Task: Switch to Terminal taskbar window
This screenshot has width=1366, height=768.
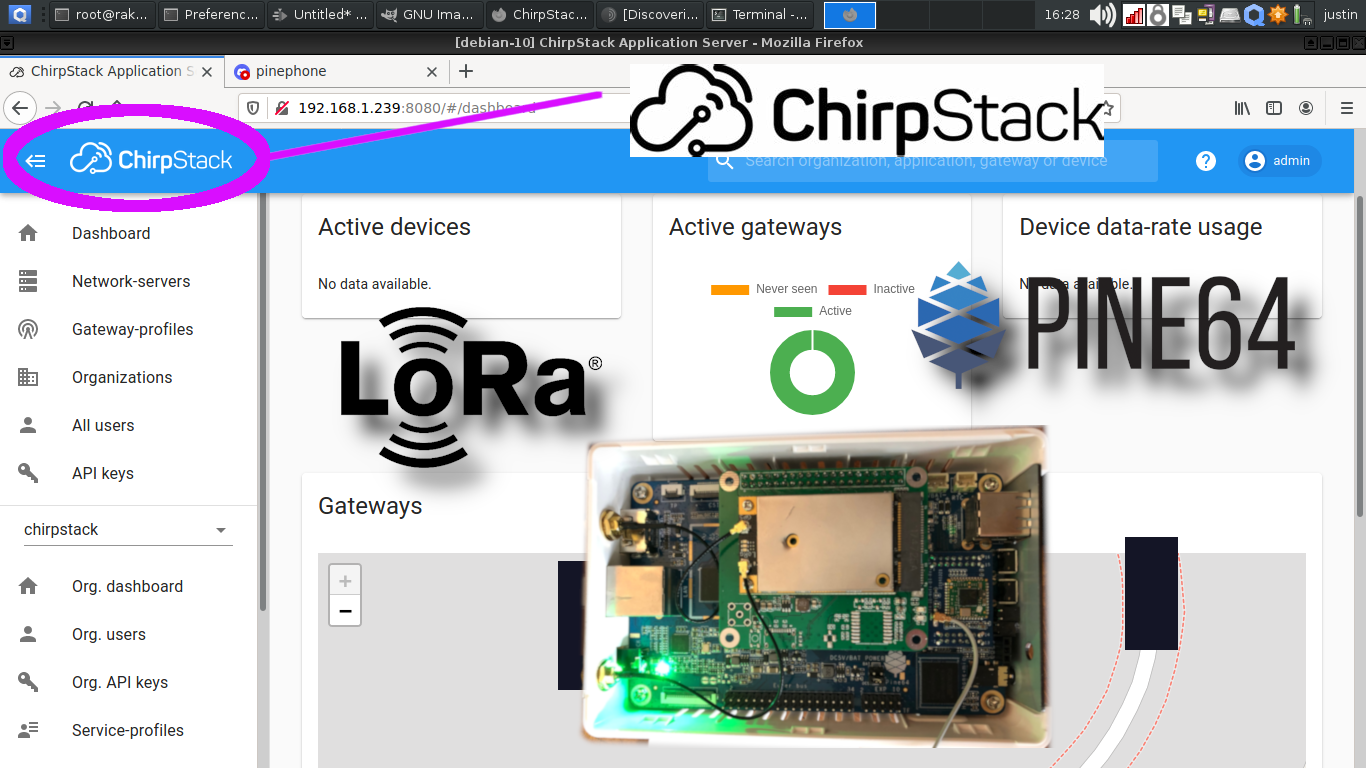Action: [x=758, y=15]
